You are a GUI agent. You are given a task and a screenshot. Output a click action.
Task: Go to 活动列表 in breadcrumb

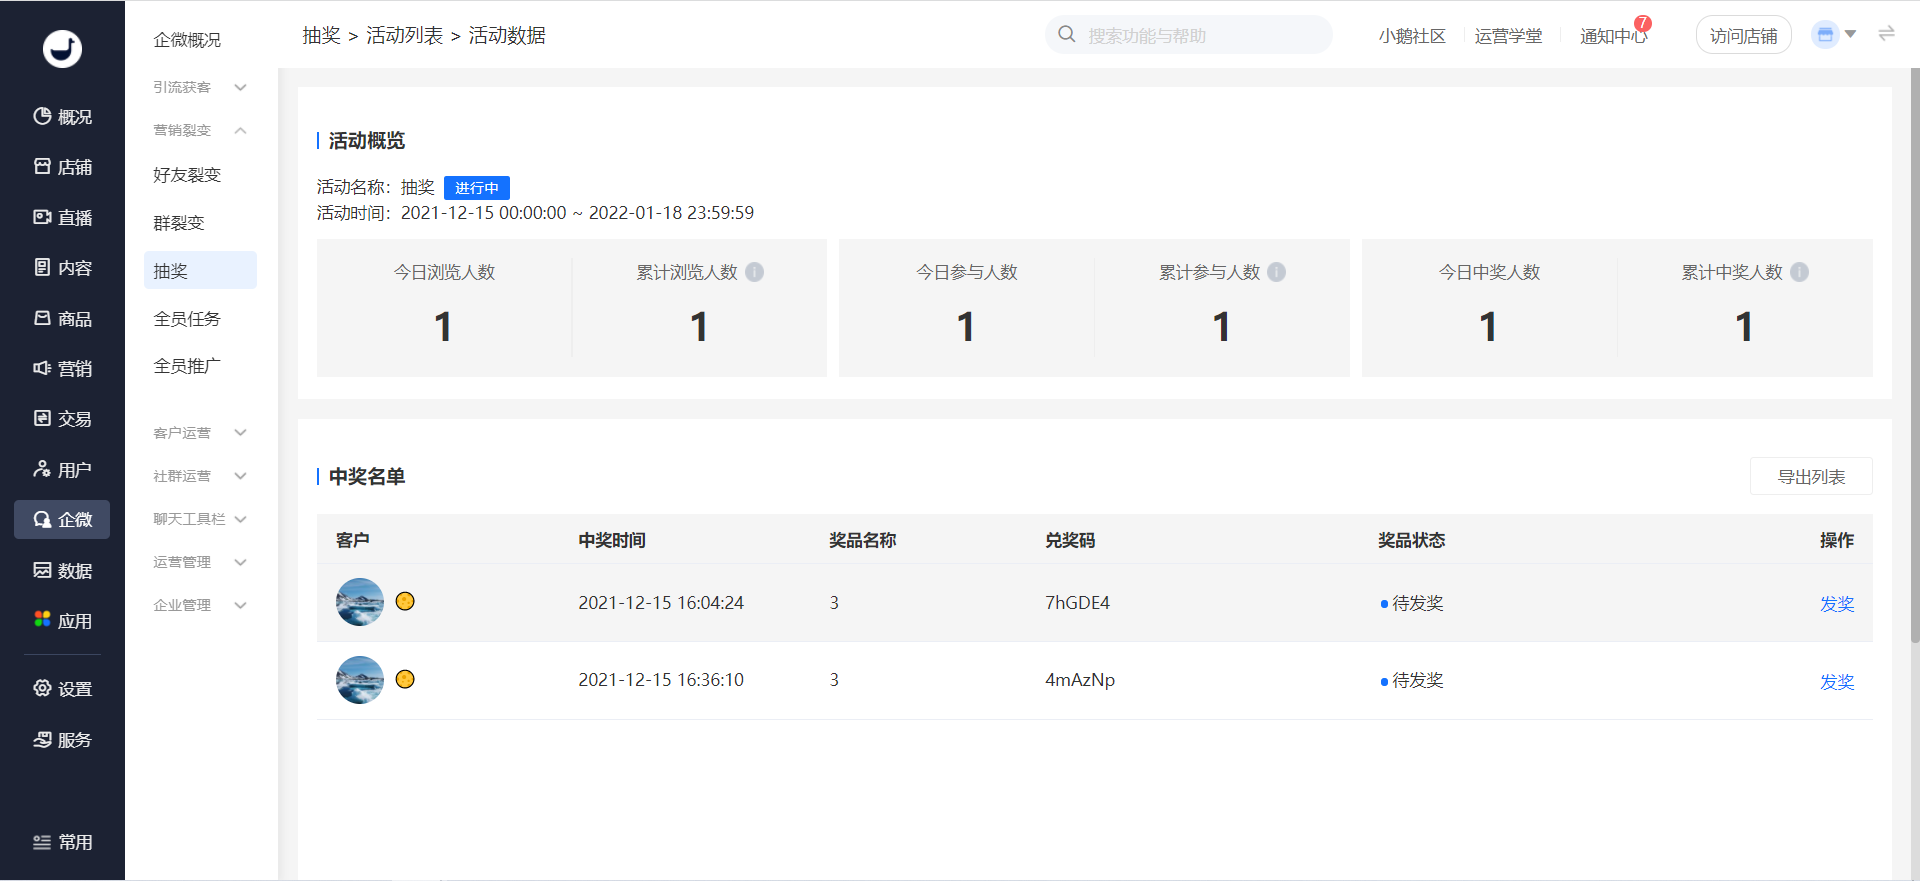(x=404, y=35)
